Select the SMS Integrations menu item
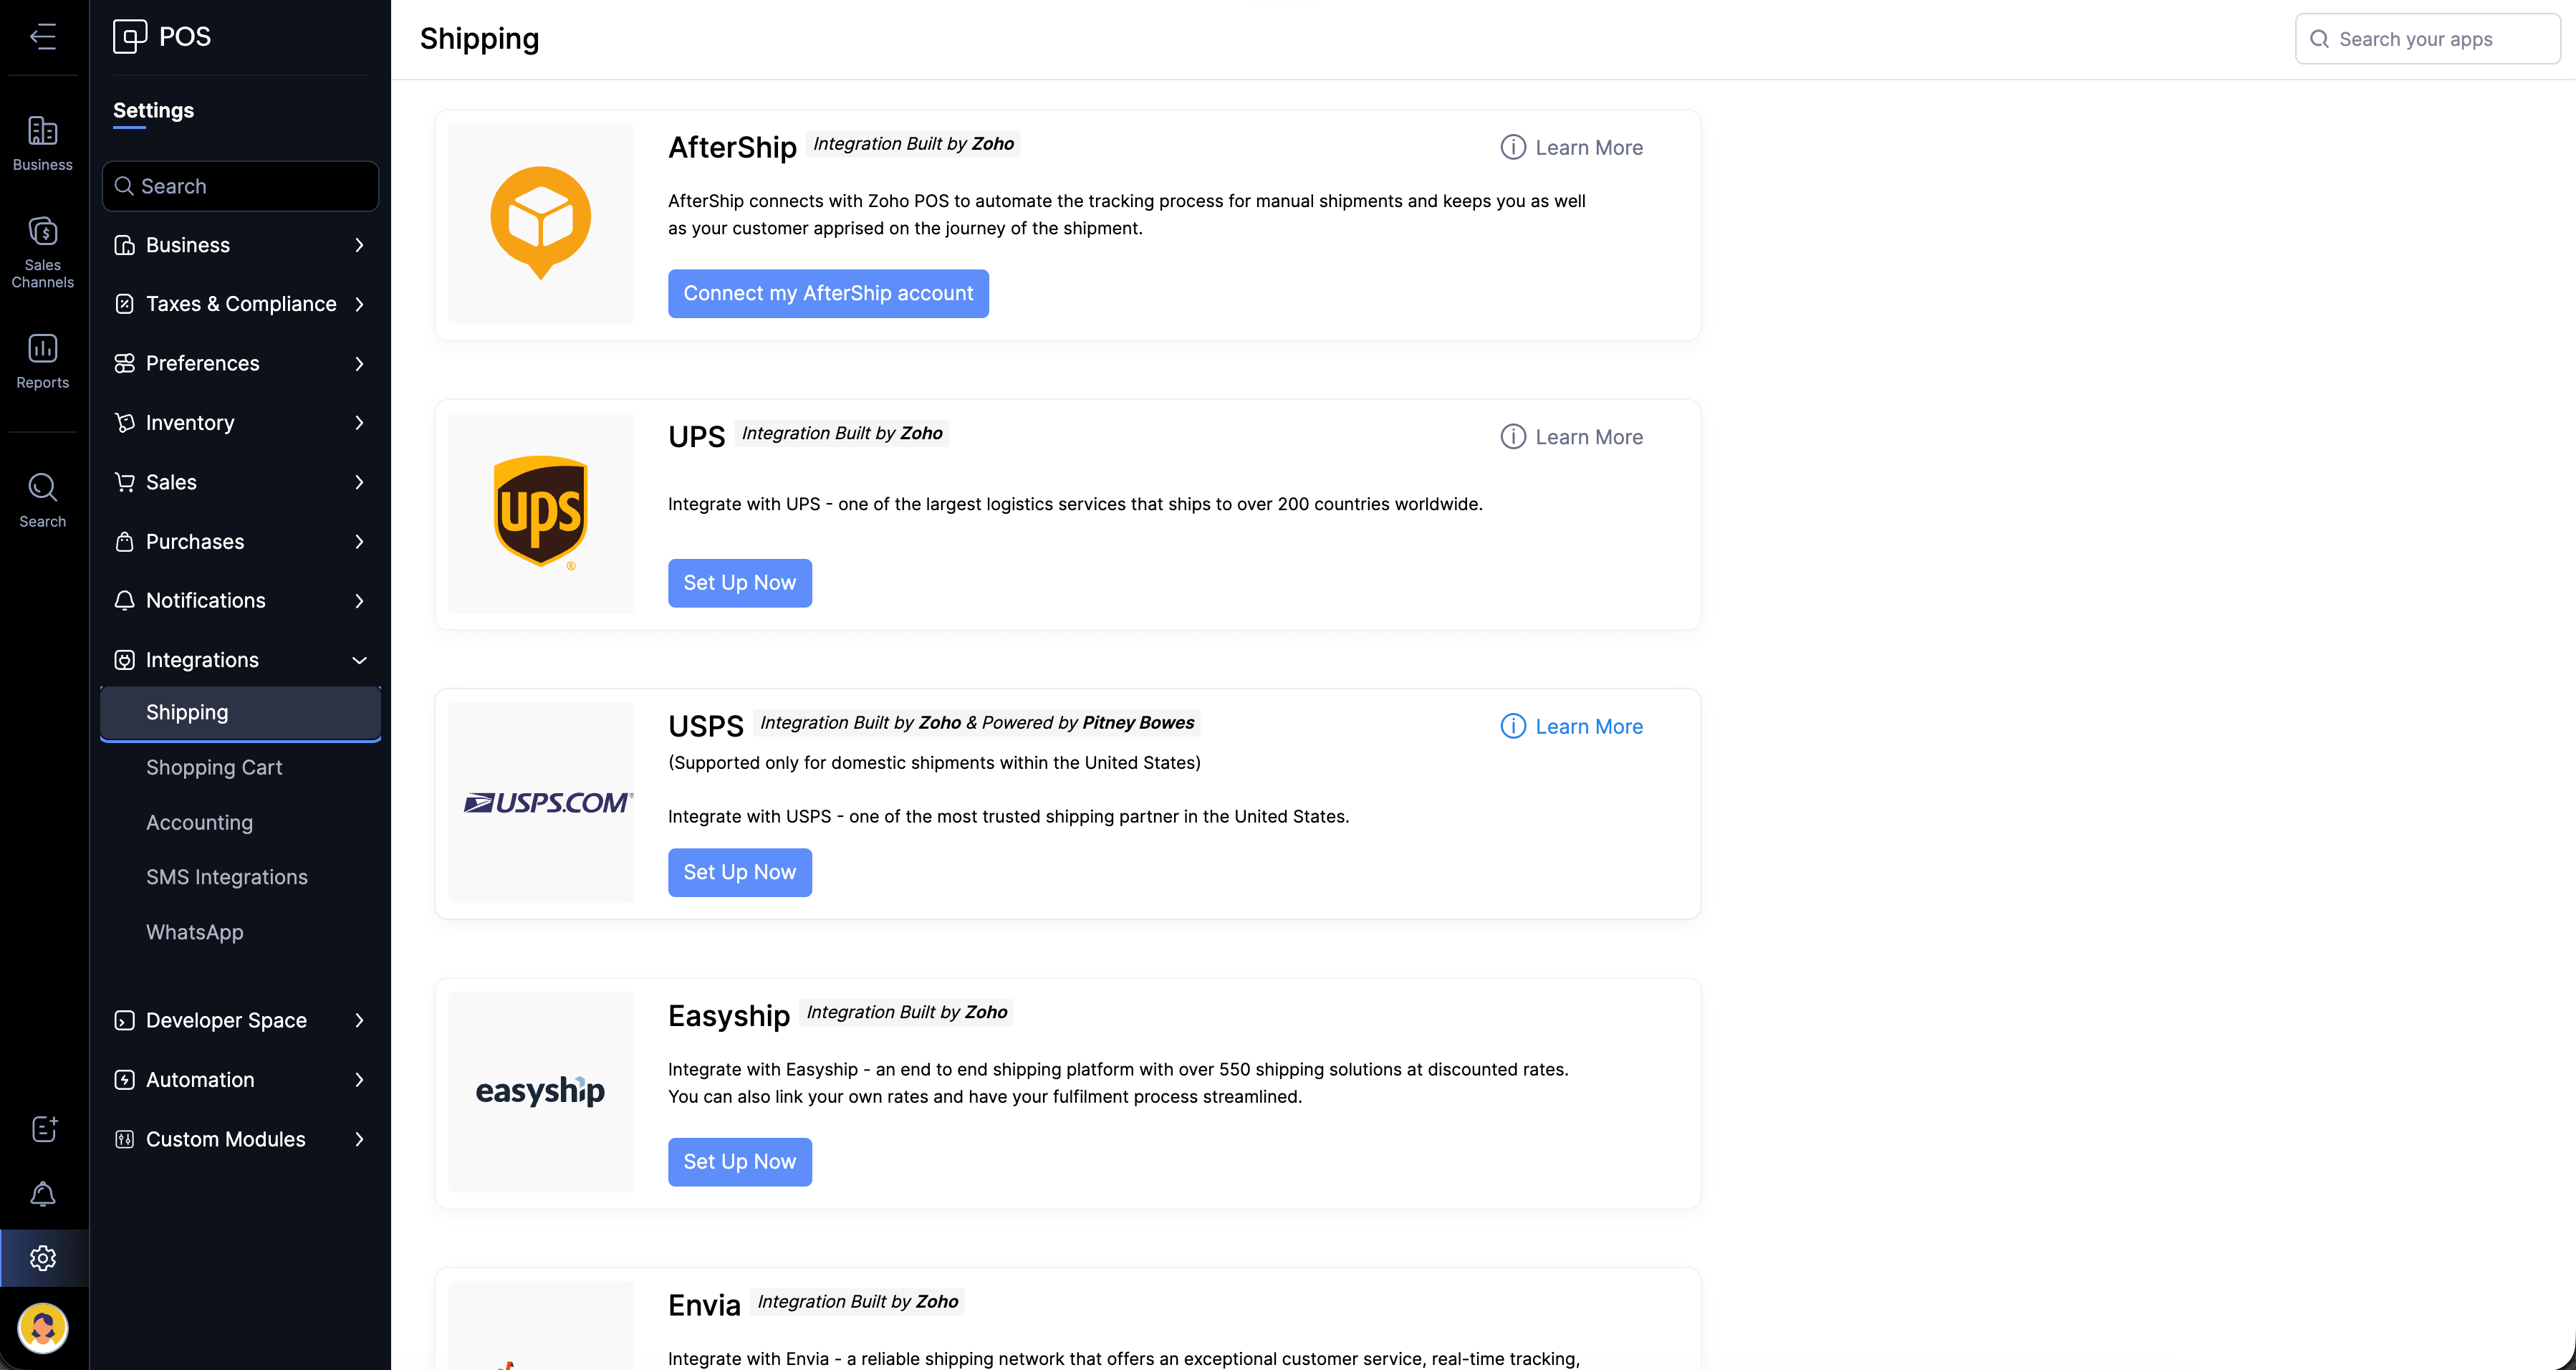Viewport: 2576px width, 1370px height. (227, 877)
